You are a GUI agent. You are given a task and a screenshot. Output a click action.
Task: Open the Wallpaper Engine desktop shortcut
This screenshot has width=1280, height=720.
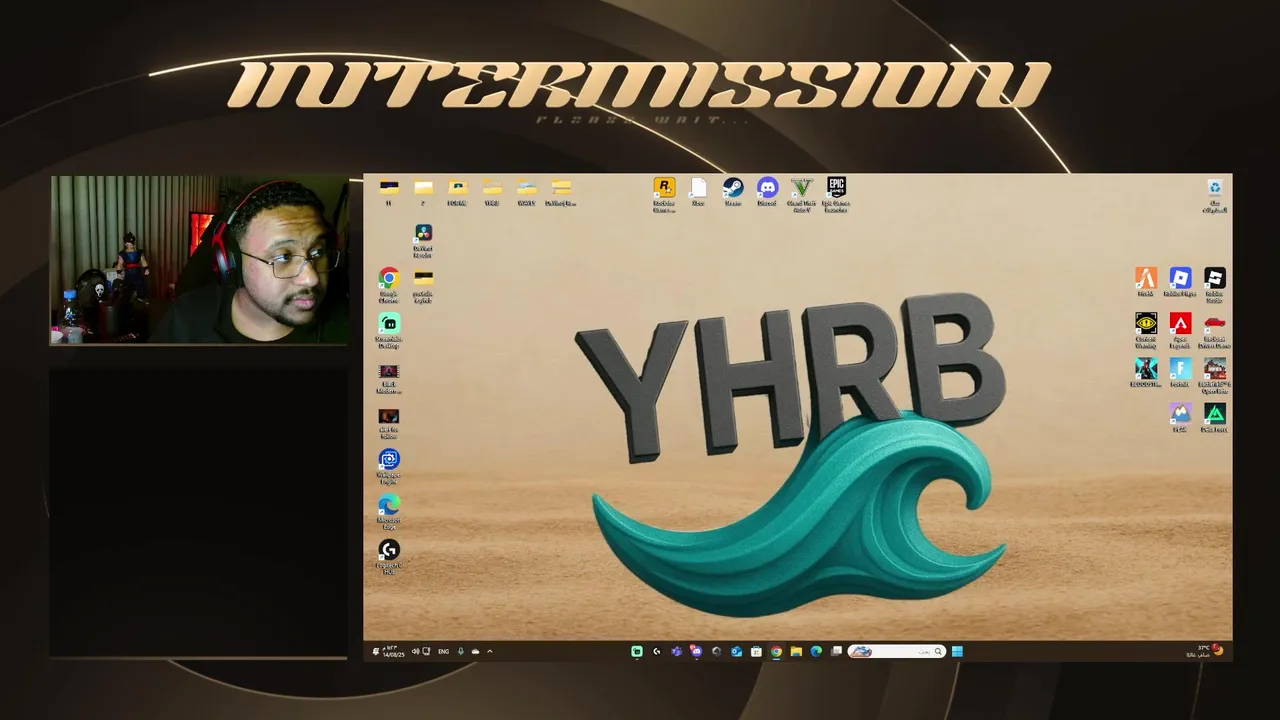pyautogui.click(x=389, y=466)
